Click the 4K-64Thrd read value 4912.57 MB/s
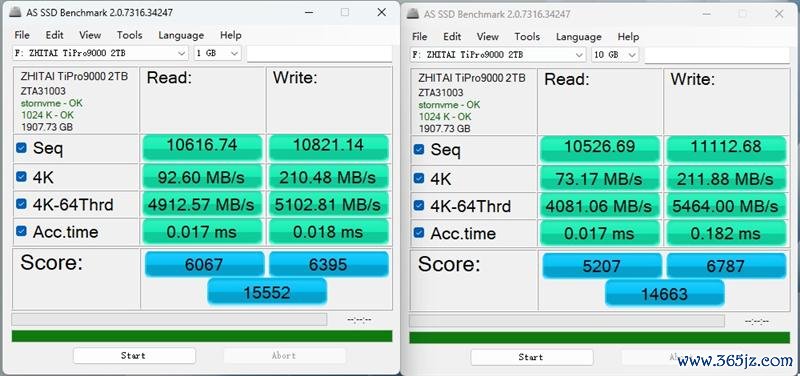Viewport: 800px width, 376px height. click(x=202, y=205)
